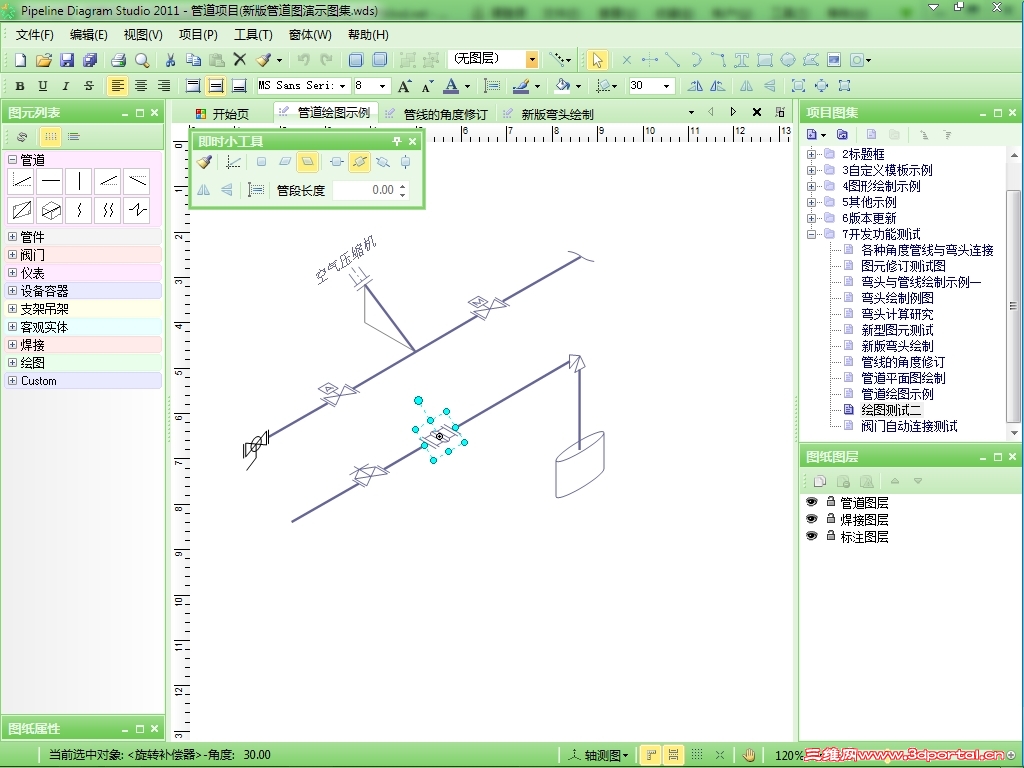1024x768 pixels.
Task: Expand the 2标题框 tree folder
Action: point(811,154)
